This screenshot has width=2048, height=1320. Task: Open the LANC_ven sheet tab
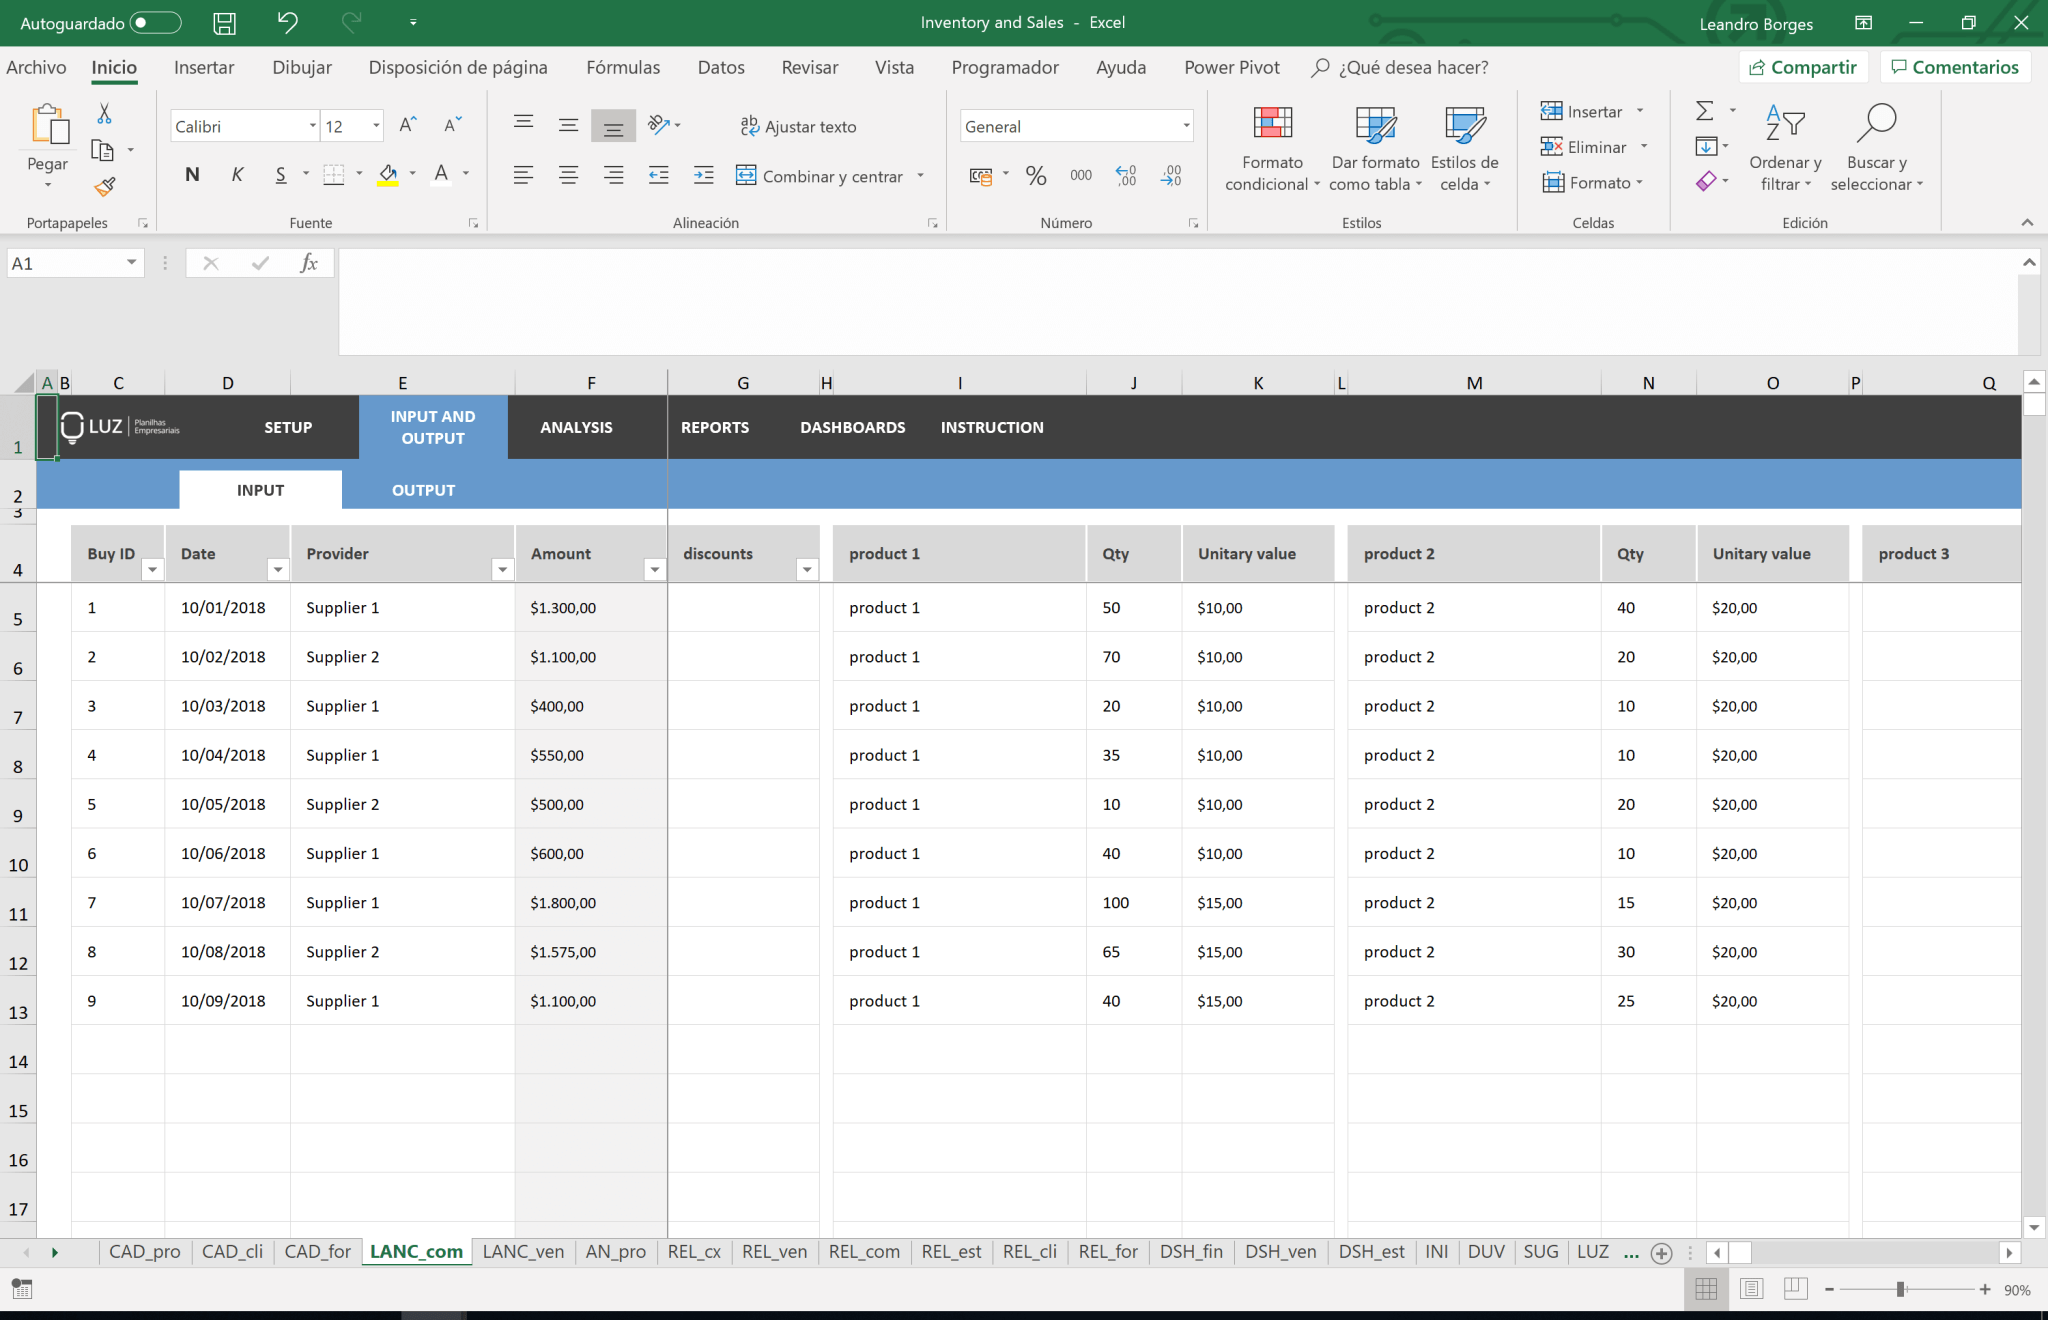tap(522, 1251)
